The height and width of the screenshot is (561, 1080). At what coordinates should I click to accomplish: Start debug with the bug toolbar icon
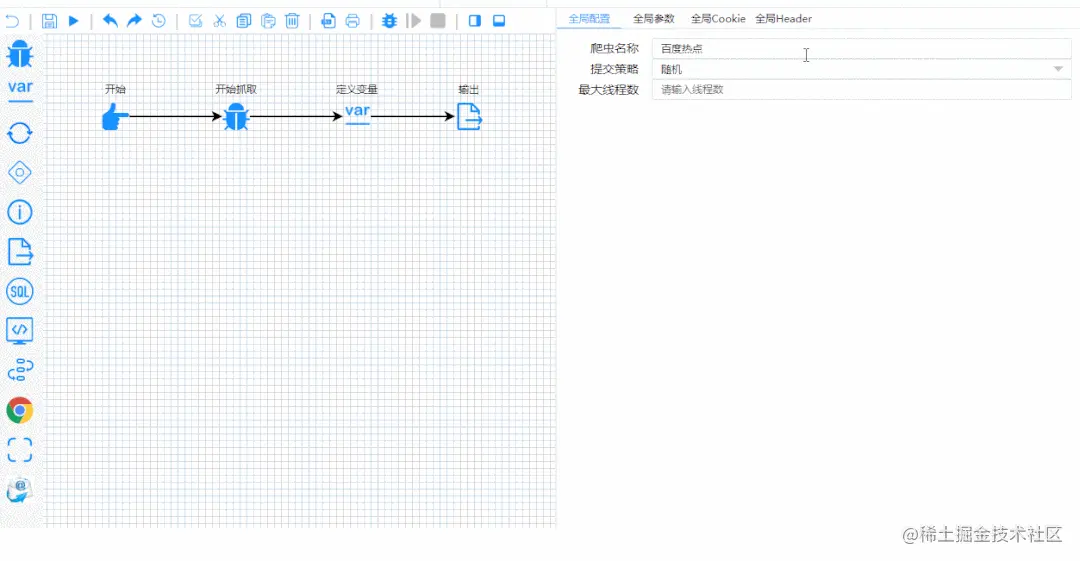[389, 21]
